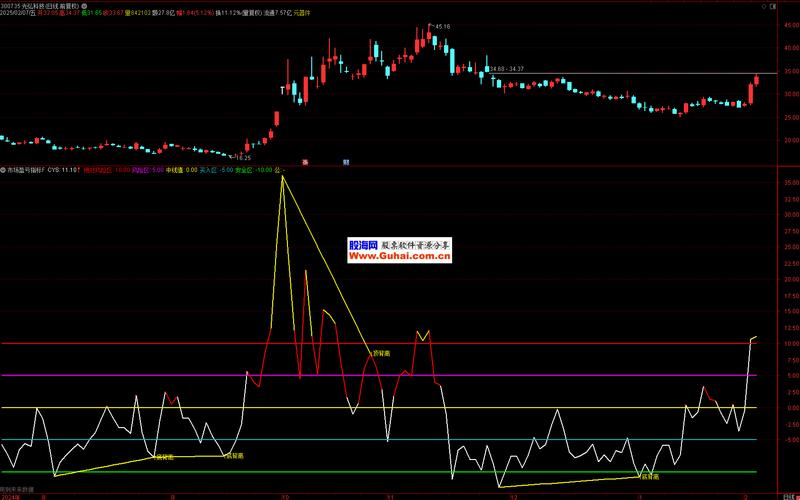The image size is (800, 500).
Task: Click the 风险区 5.00 legend entry
Action: pyautogui.click(x=148, y=170)
